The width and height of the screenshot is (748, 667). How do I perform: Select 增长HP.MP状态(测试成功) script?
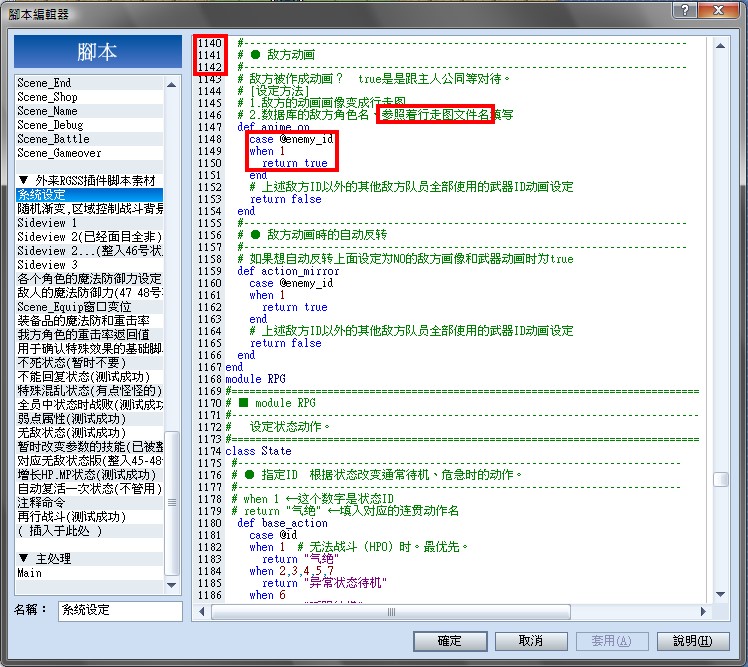pos(89,475)
